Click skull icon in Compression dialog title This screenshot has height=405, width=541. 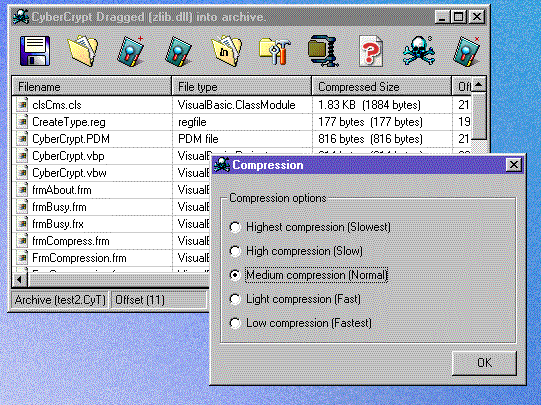(x=222, y=165)
